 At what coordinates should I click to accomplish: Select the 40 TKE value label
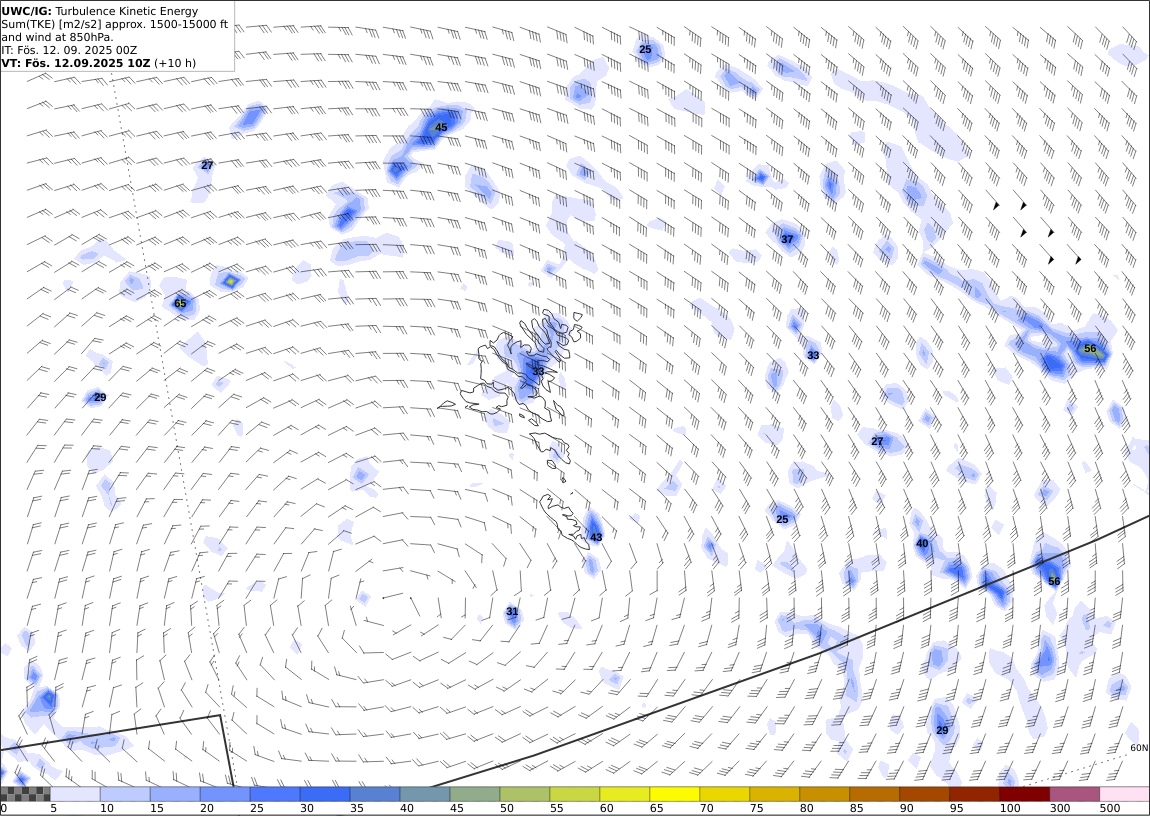(922, 543)
